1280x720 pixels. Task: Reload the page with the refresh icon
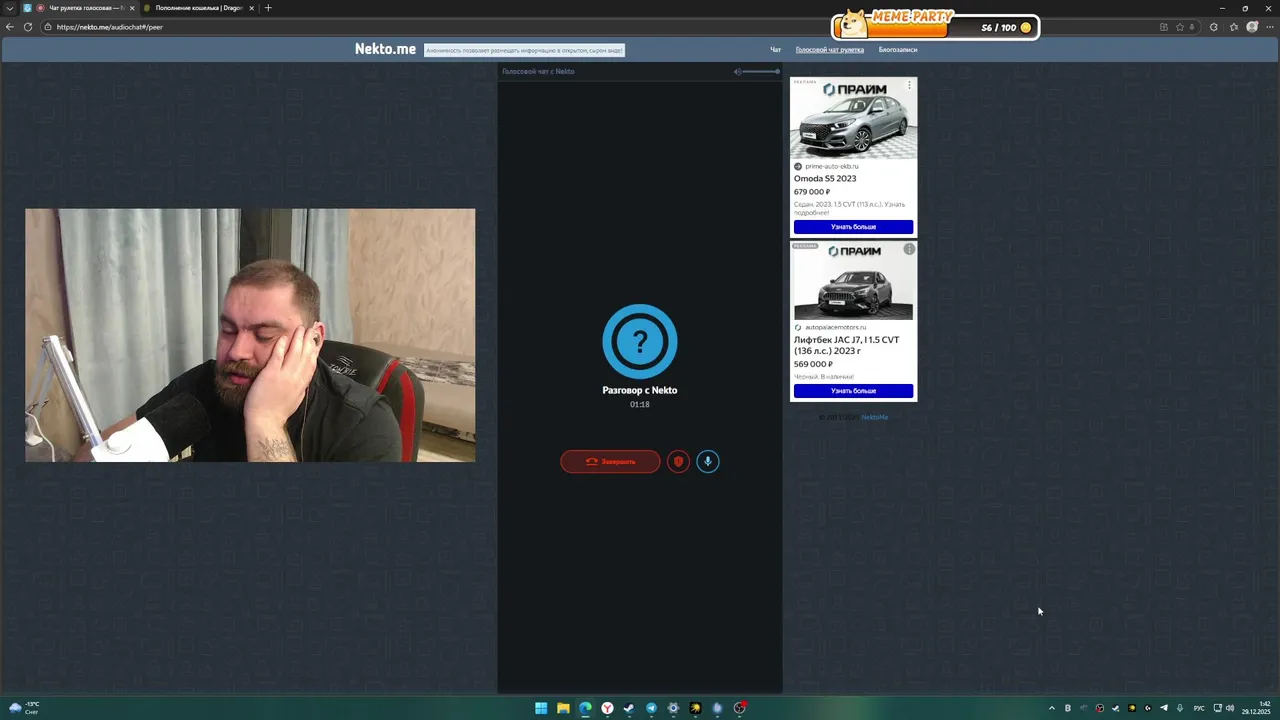point(28,27)
